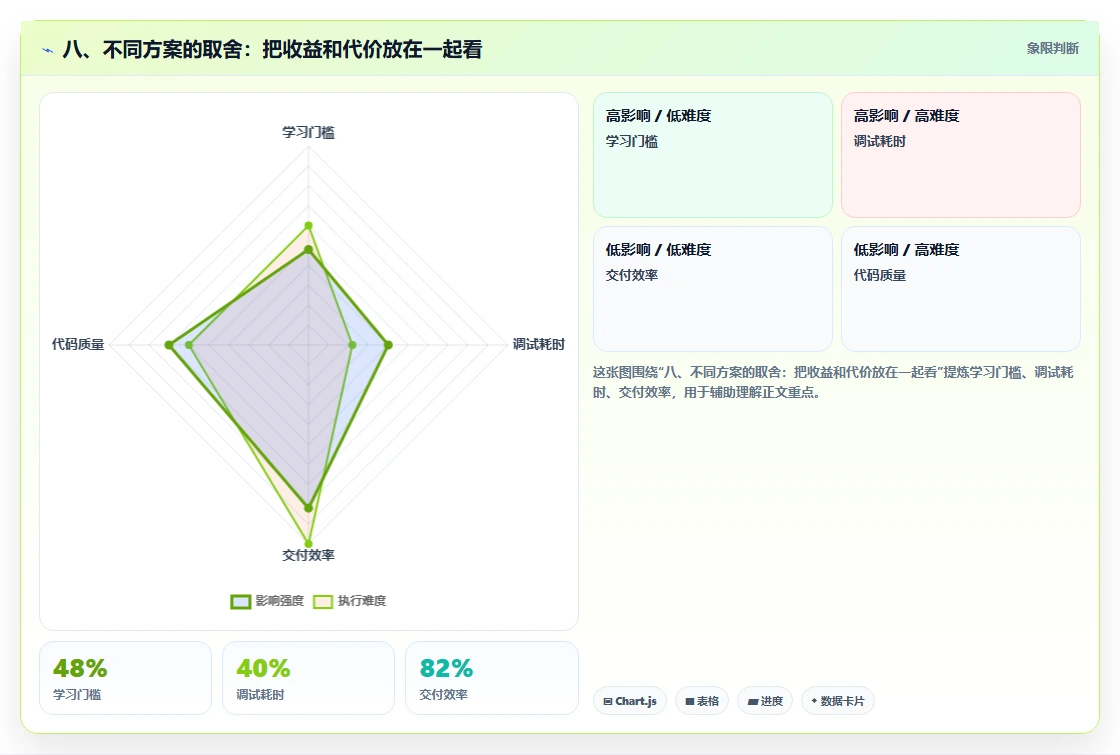Screen dimensions: 1120x755
Task: Click the section title 八、不同方案的取舍
Action: pyautogui.click(x=272, y=49)
